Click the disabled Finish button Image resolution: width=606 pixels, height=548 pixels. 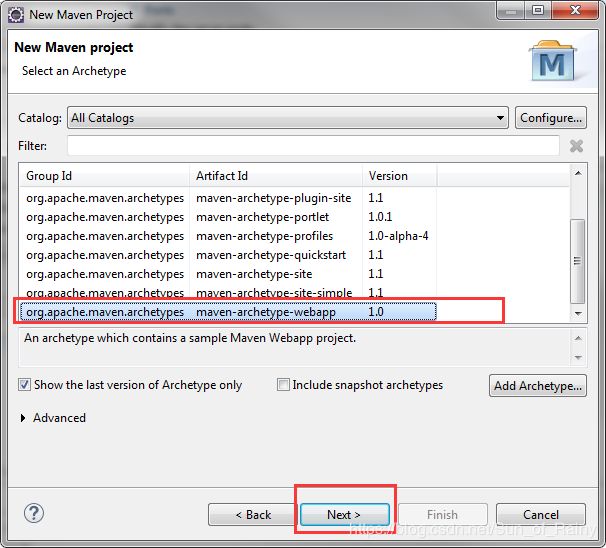click(443, 515)
